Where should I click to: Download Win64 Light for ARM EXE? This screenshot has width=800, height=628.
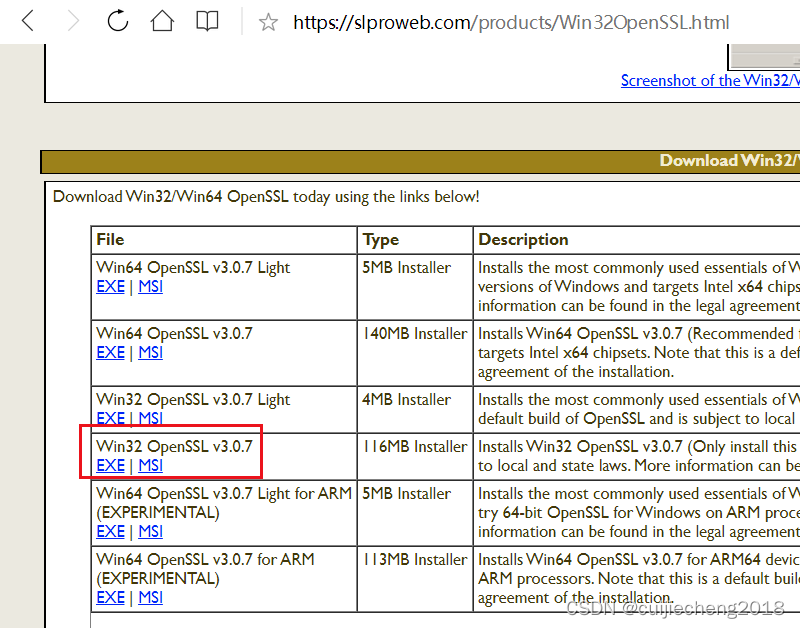pyautogui.click(x=110, y=531)
